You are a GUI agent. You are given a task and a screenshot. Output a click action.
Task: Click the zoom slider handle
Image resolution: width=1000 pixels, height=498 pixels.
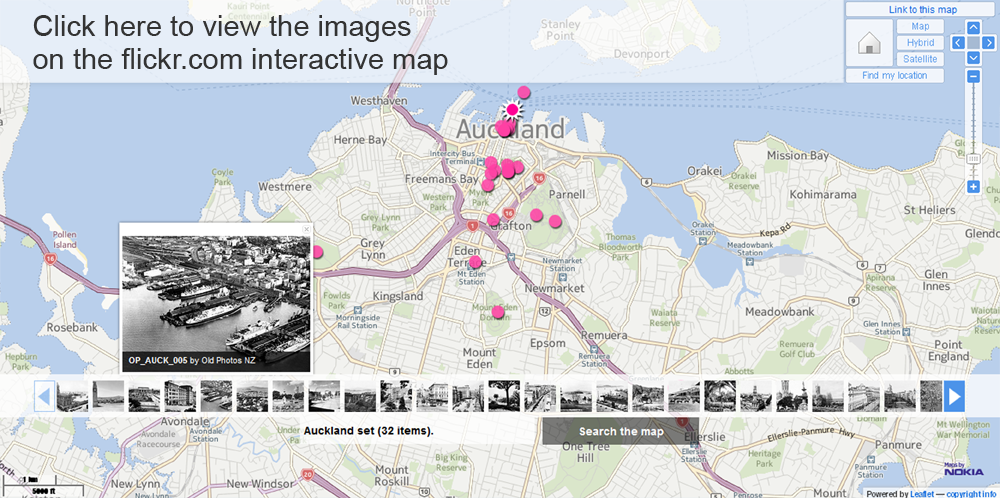click(x=973, y=158)
